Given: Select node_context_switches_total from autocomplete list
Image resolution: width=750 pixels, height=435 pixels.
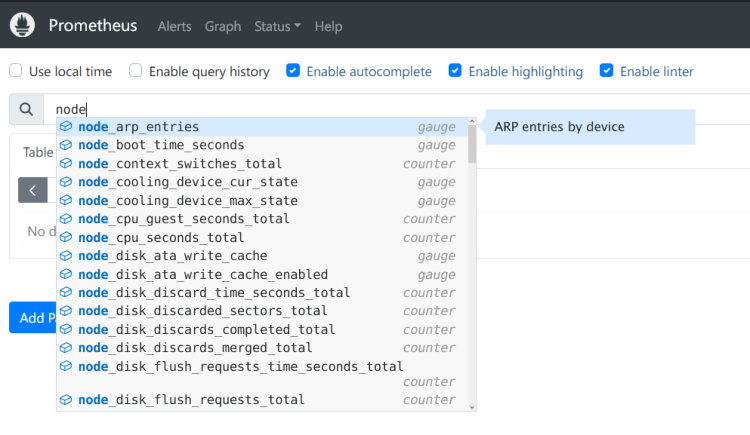Looking at the screenshot, I should tap(180, 164).
